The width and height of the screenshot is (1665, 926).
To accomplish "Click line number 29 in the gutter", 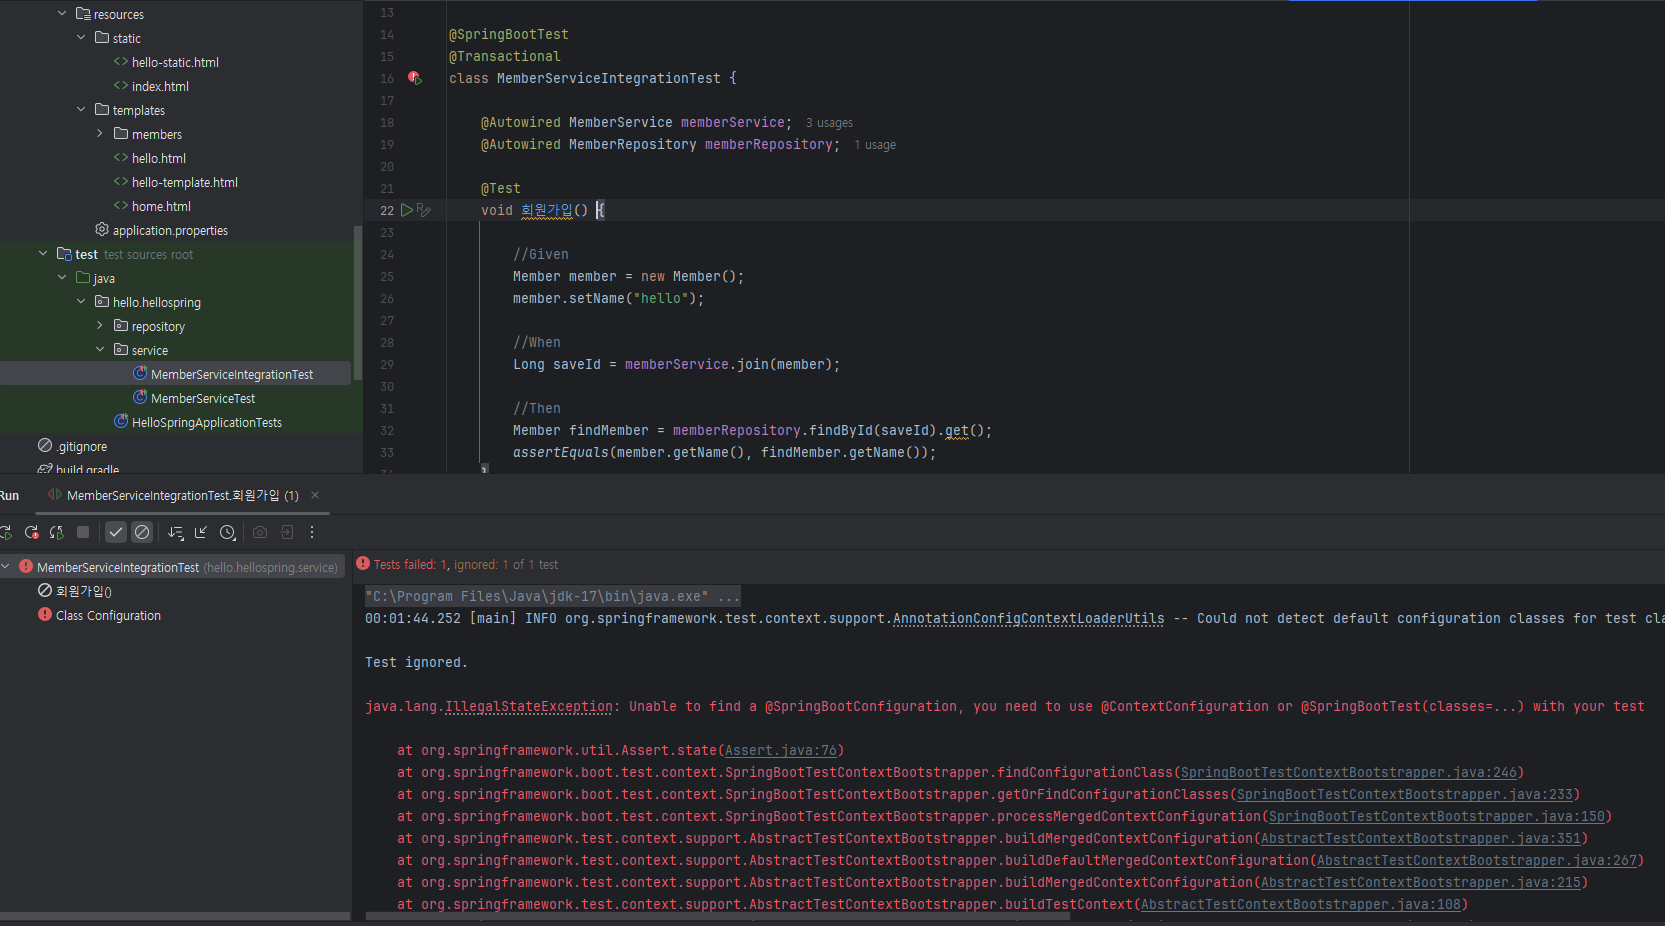I will point(387,364).
